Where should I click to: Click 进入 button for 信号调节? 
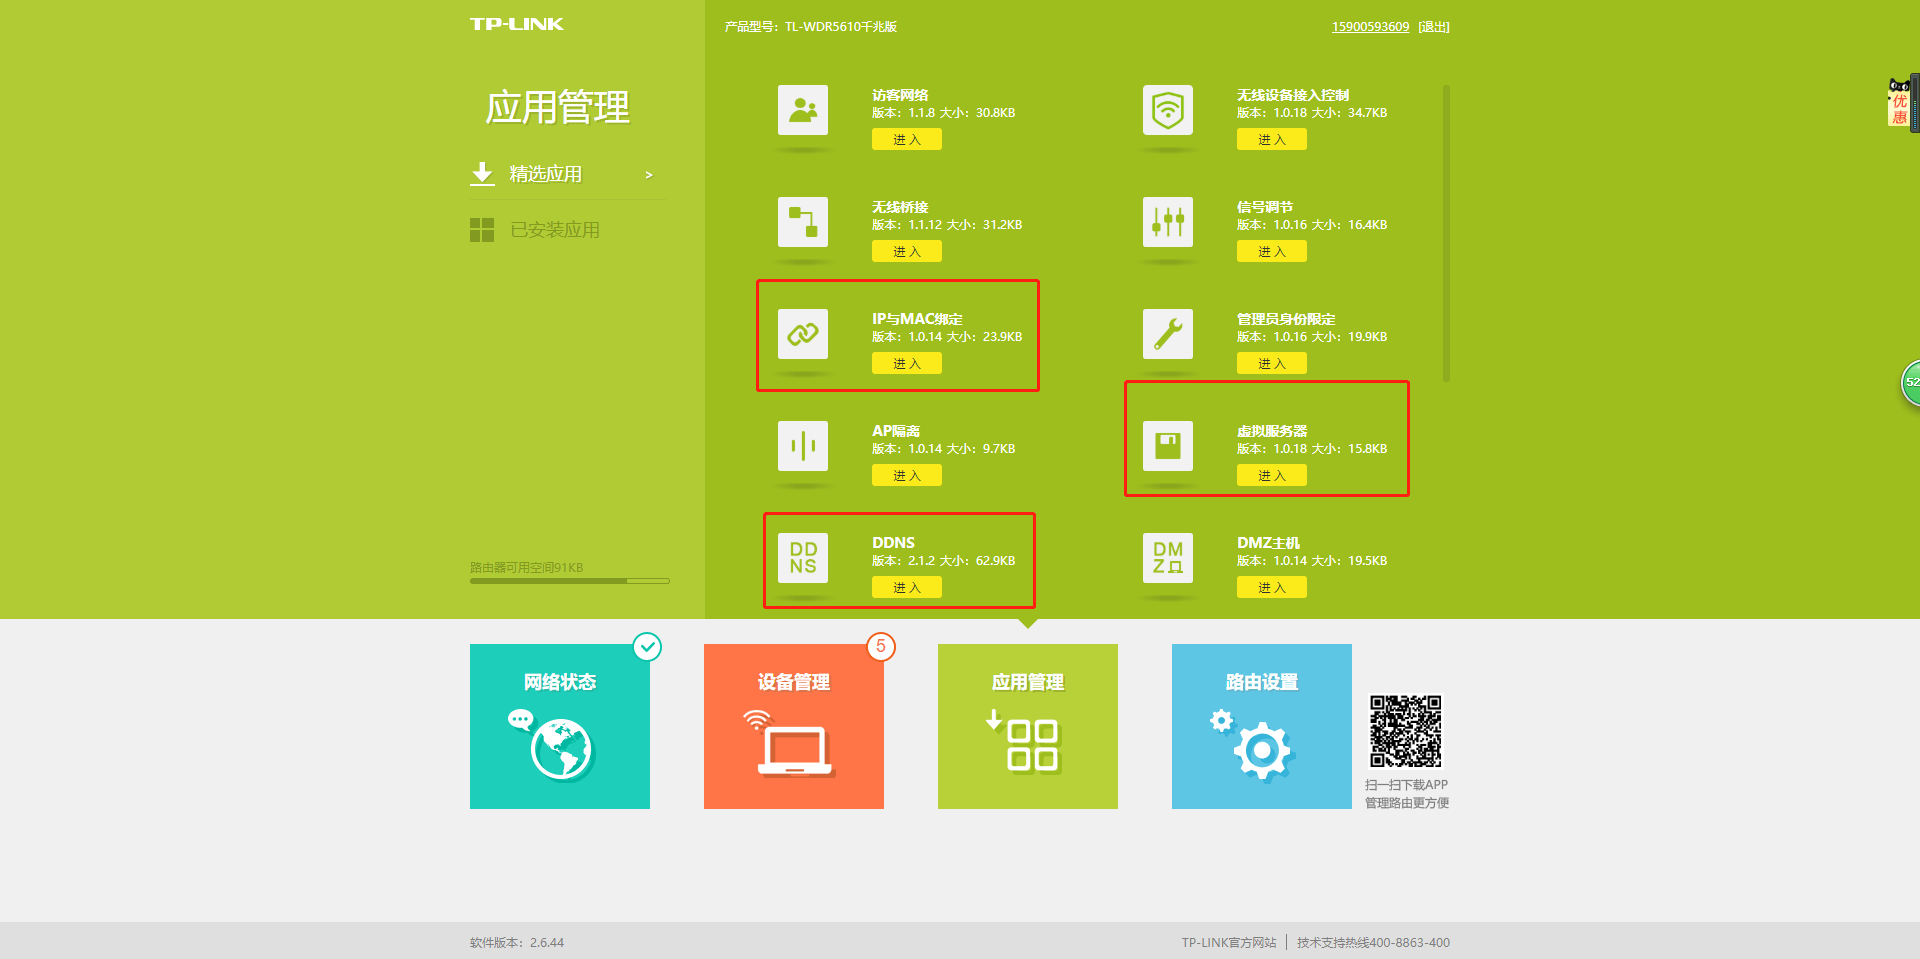(x=1272, y=252)
